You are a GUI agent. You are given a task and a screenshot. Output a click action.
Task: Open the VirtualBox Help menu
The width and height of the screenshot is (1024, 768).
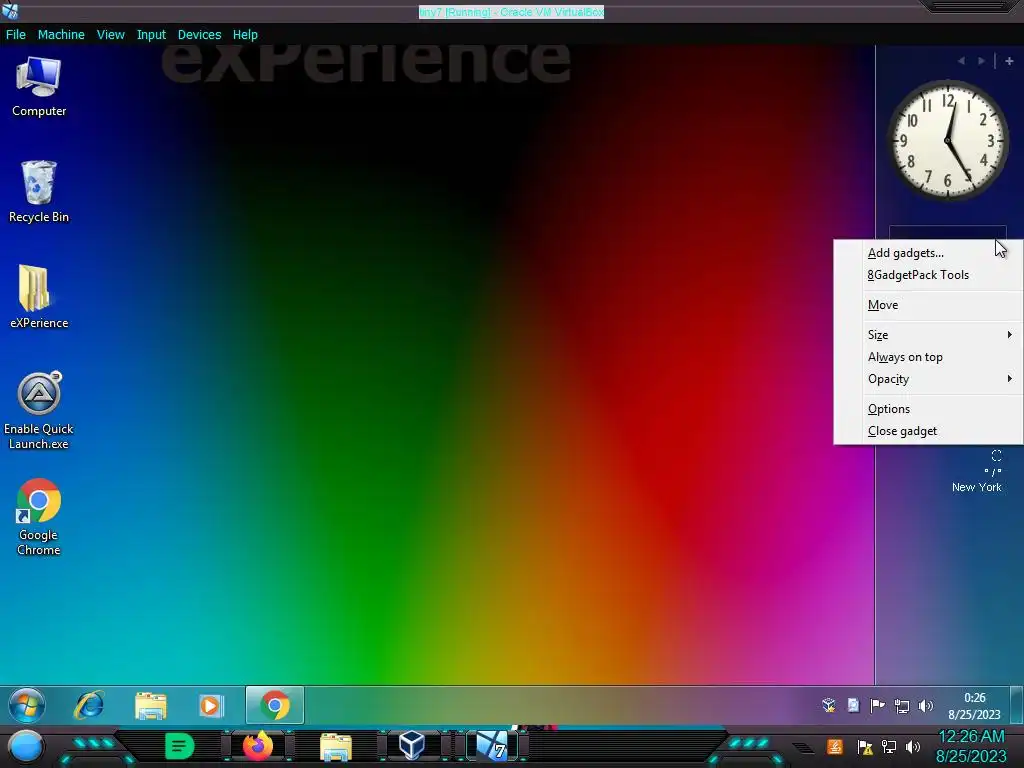pos(245,35)
